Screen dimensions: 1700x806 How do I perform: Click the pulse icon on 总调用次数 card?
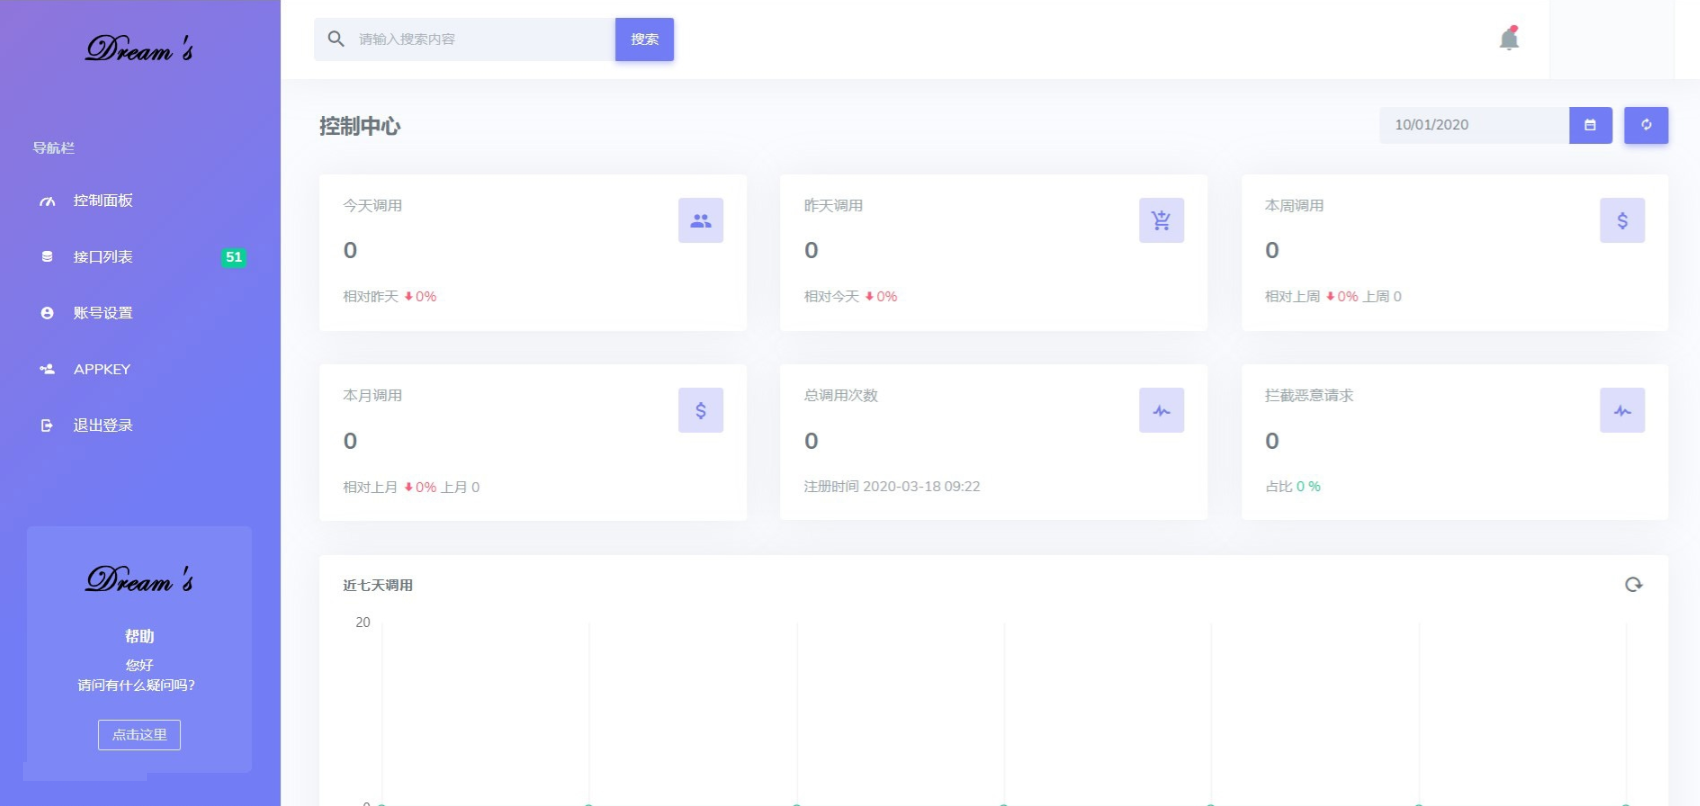coord(1161,410)
